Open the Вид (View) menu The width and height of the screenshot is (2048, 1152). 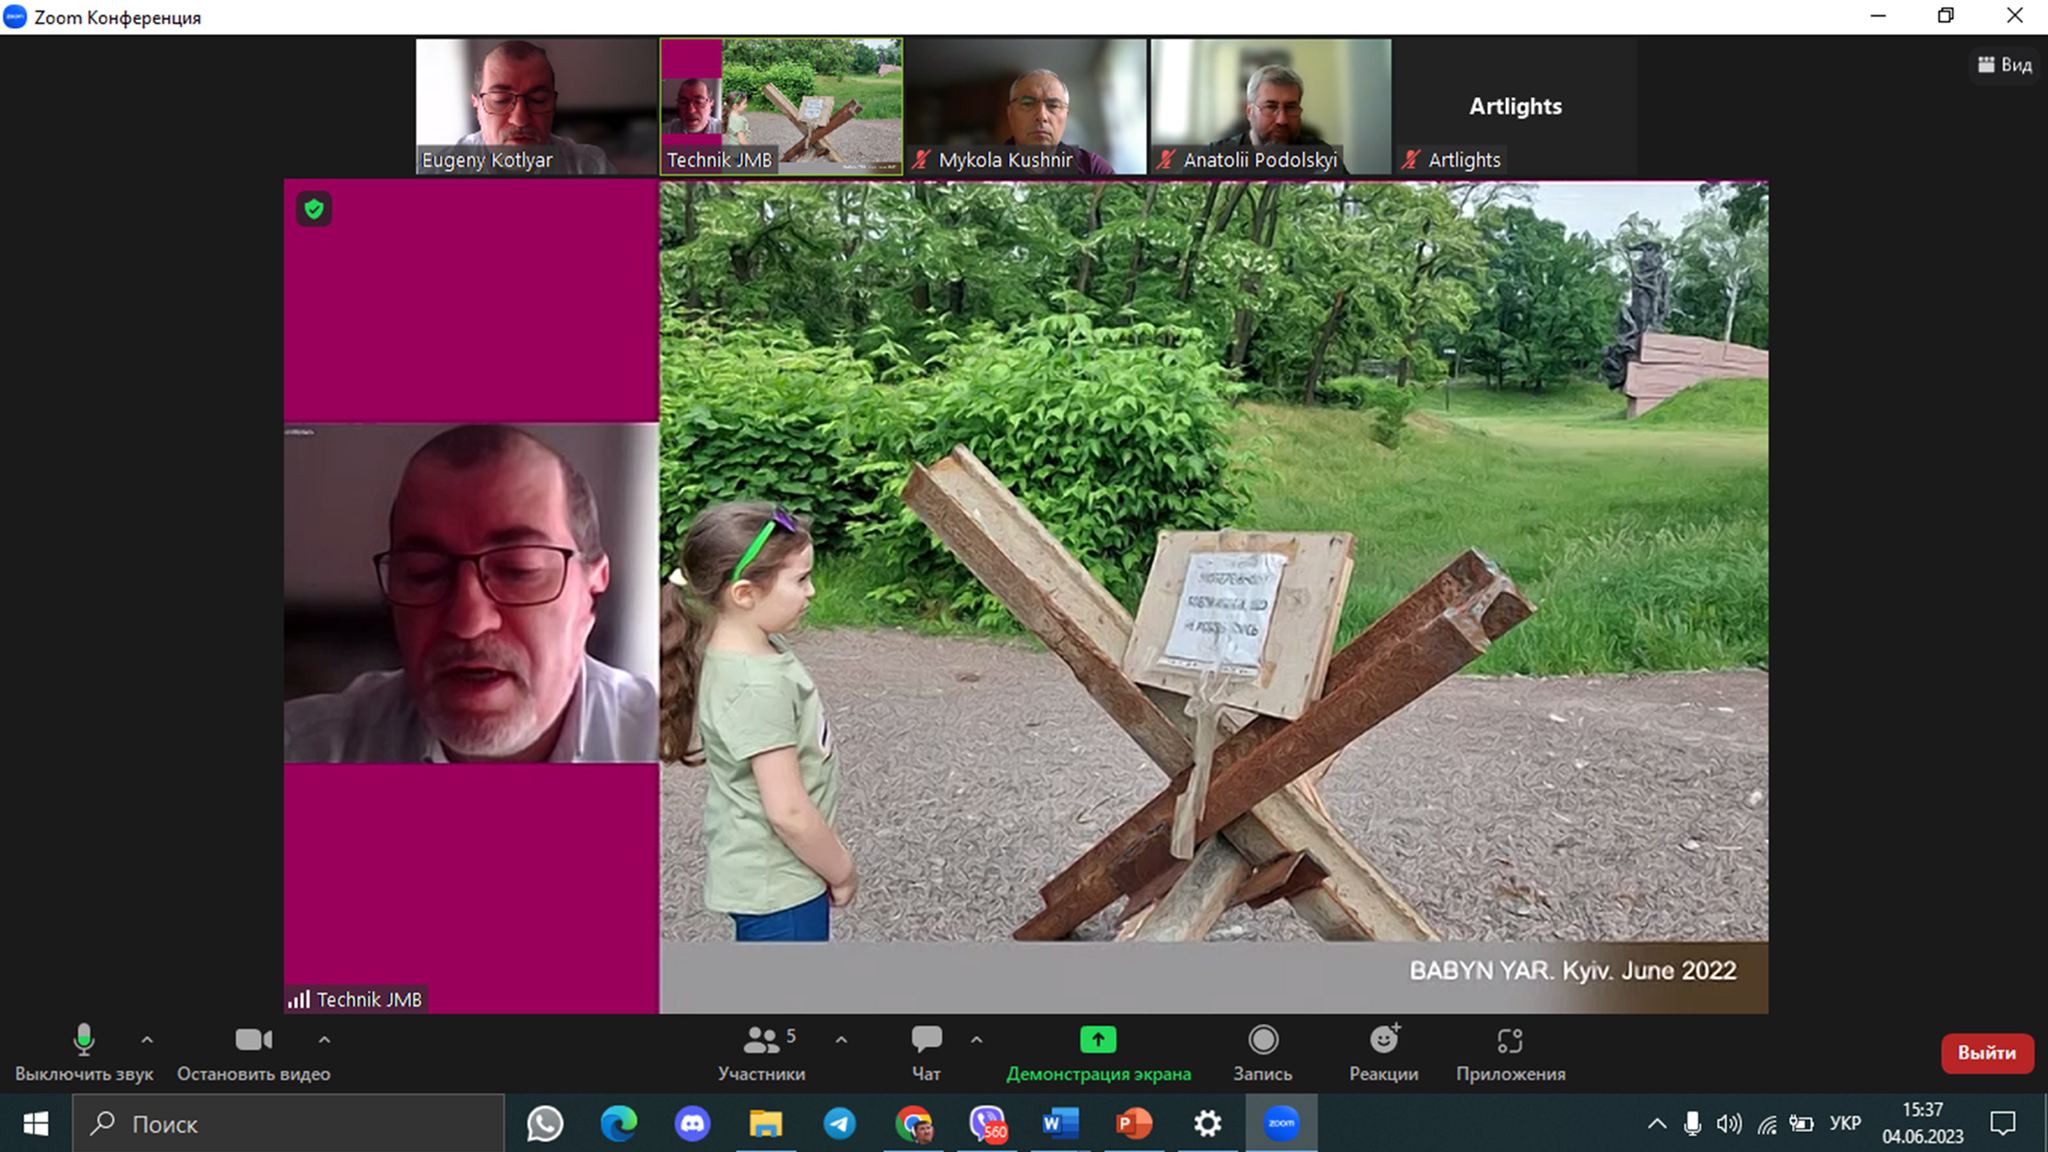(2005, 65)
